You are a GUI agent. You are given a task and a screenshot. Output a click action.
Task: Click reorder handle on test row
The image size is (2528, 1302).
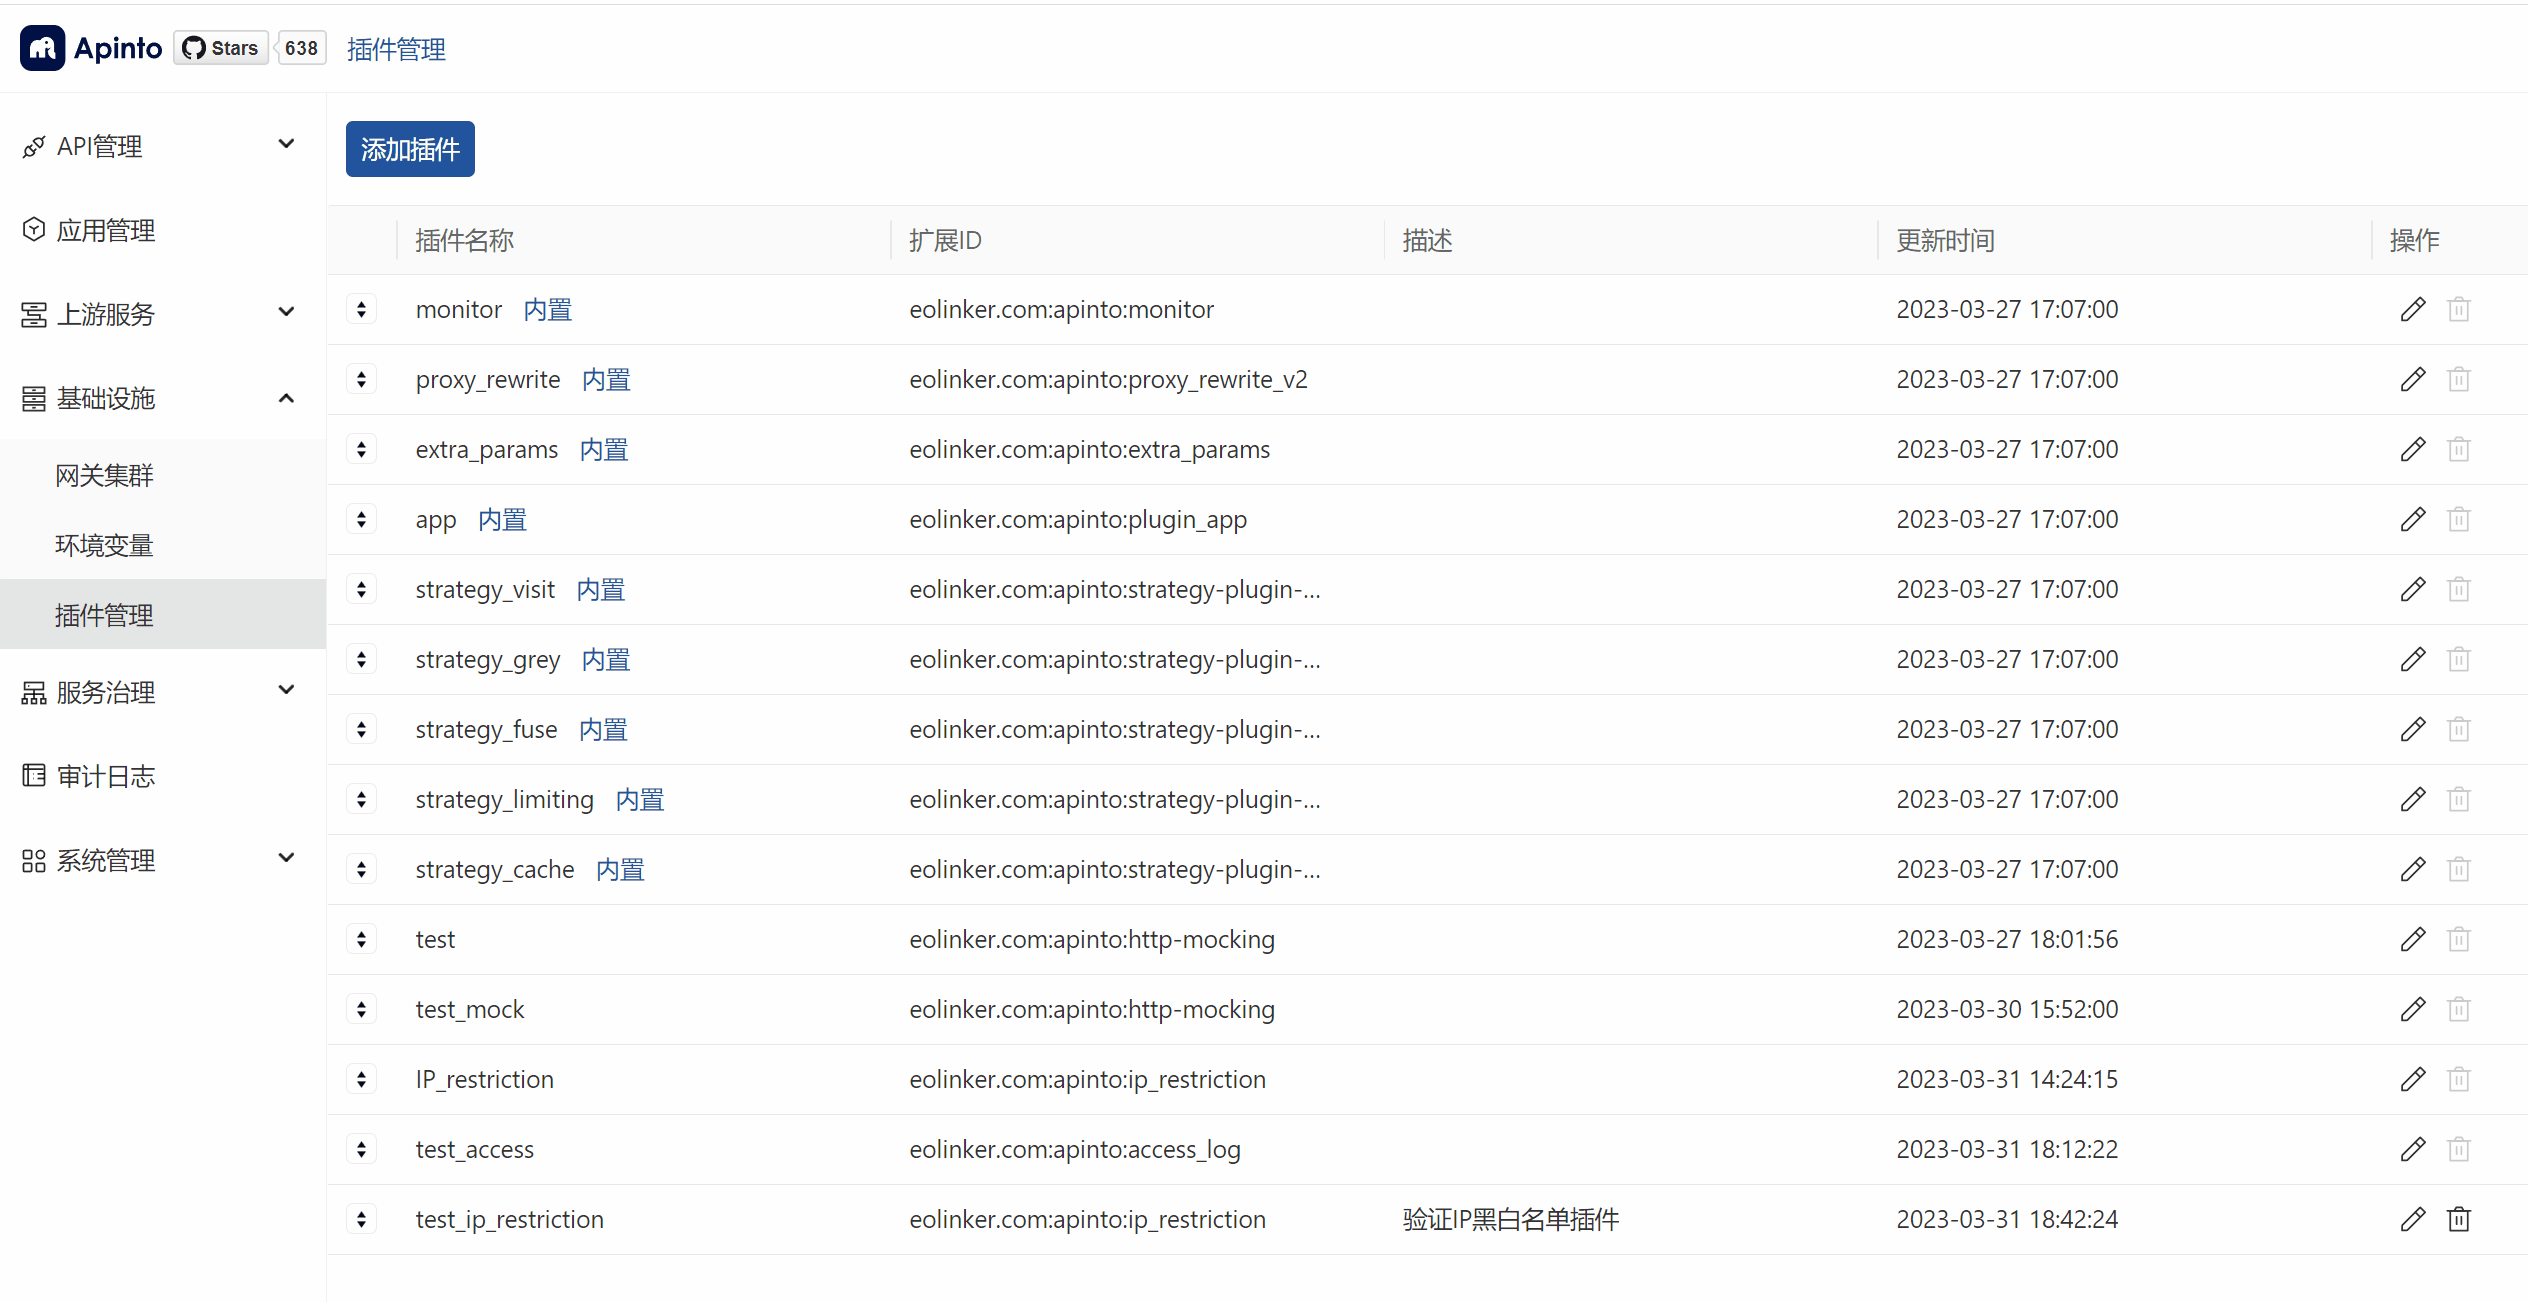pos(361,939)
